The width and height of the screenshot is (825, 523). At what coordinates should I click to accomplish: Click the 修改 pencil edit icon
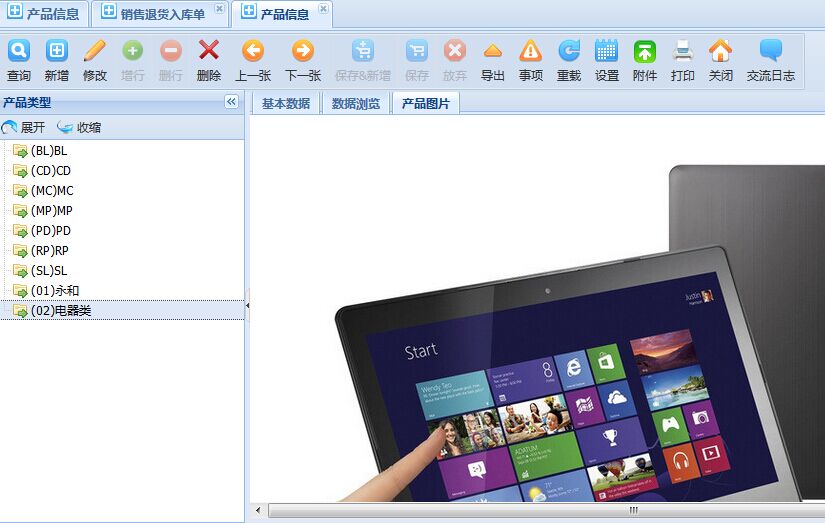[x=95, y=52]
